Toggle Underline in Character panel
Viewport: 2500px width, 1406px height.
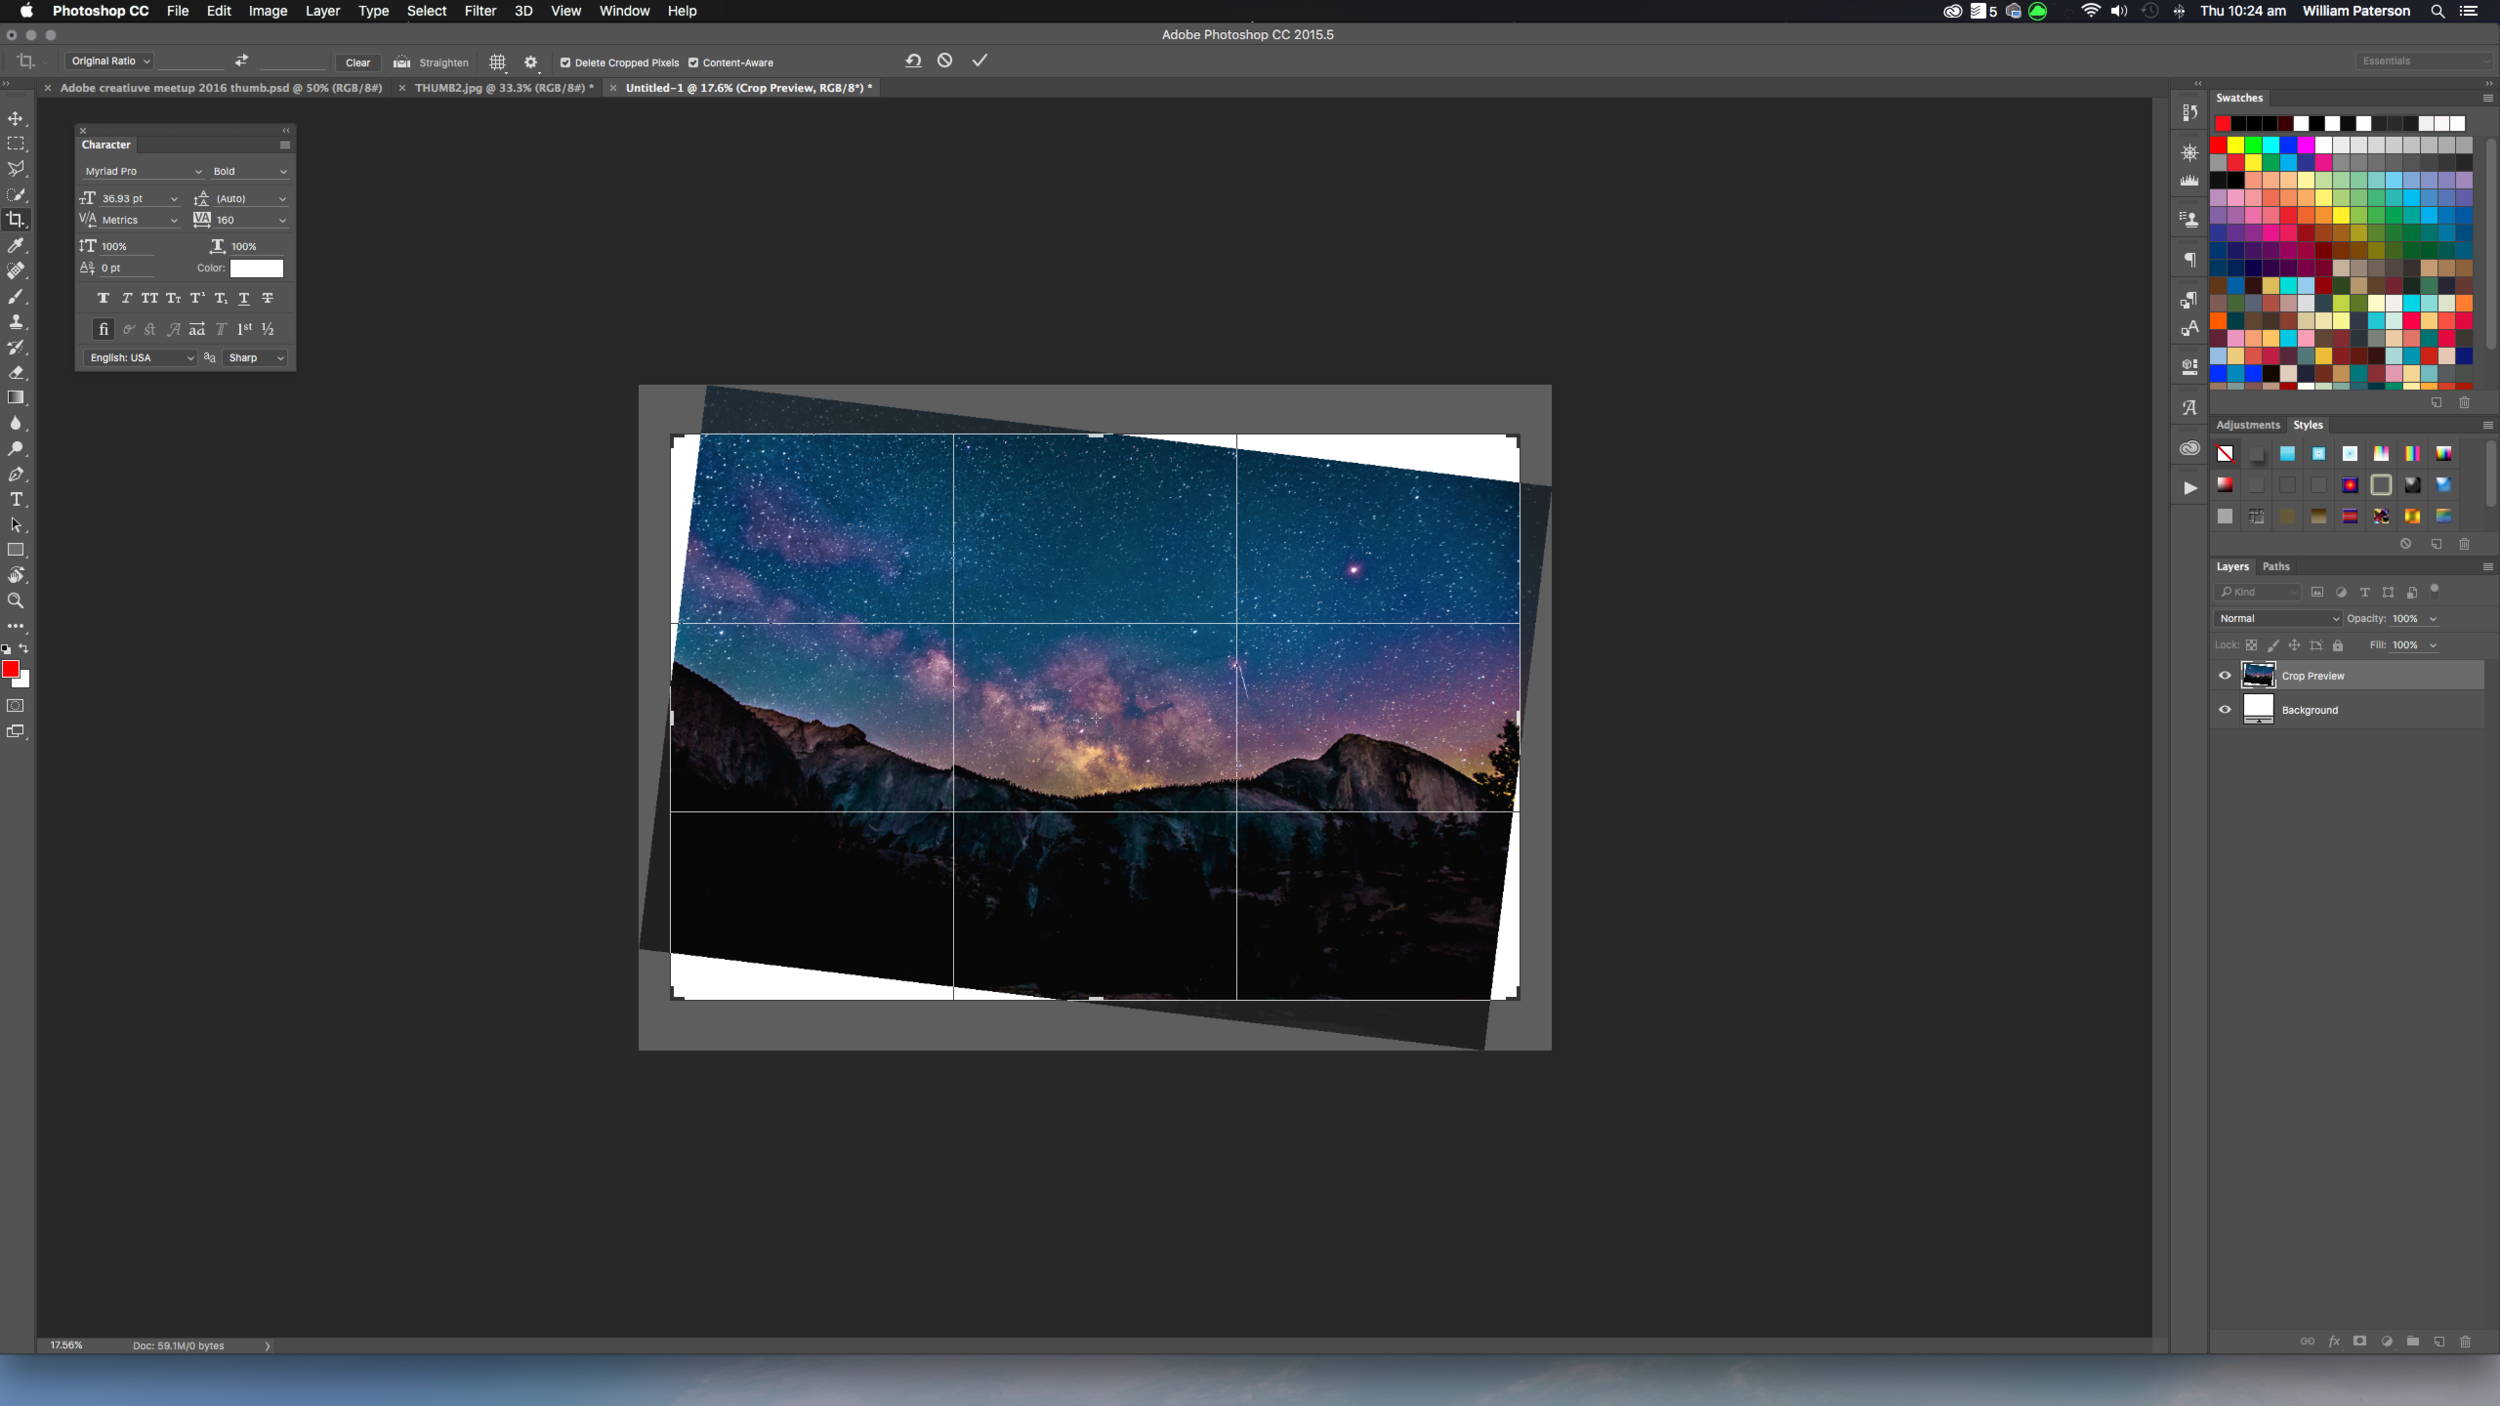pos(244,298)
